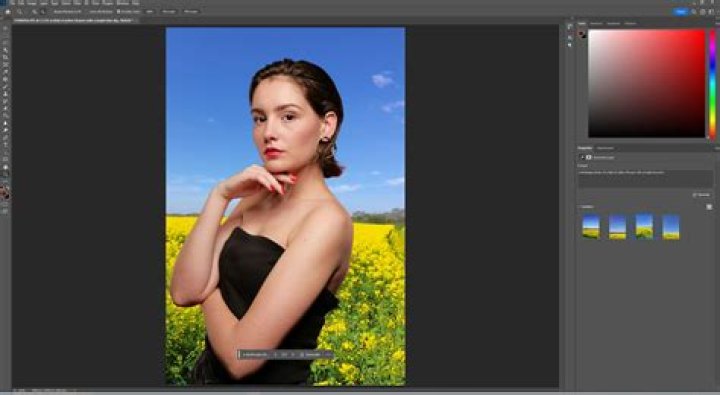The width and height of the screenshot is (720, 395).
Task: Switch to the Properties tab
Action: pyautogui.click(x=585, y=148)
